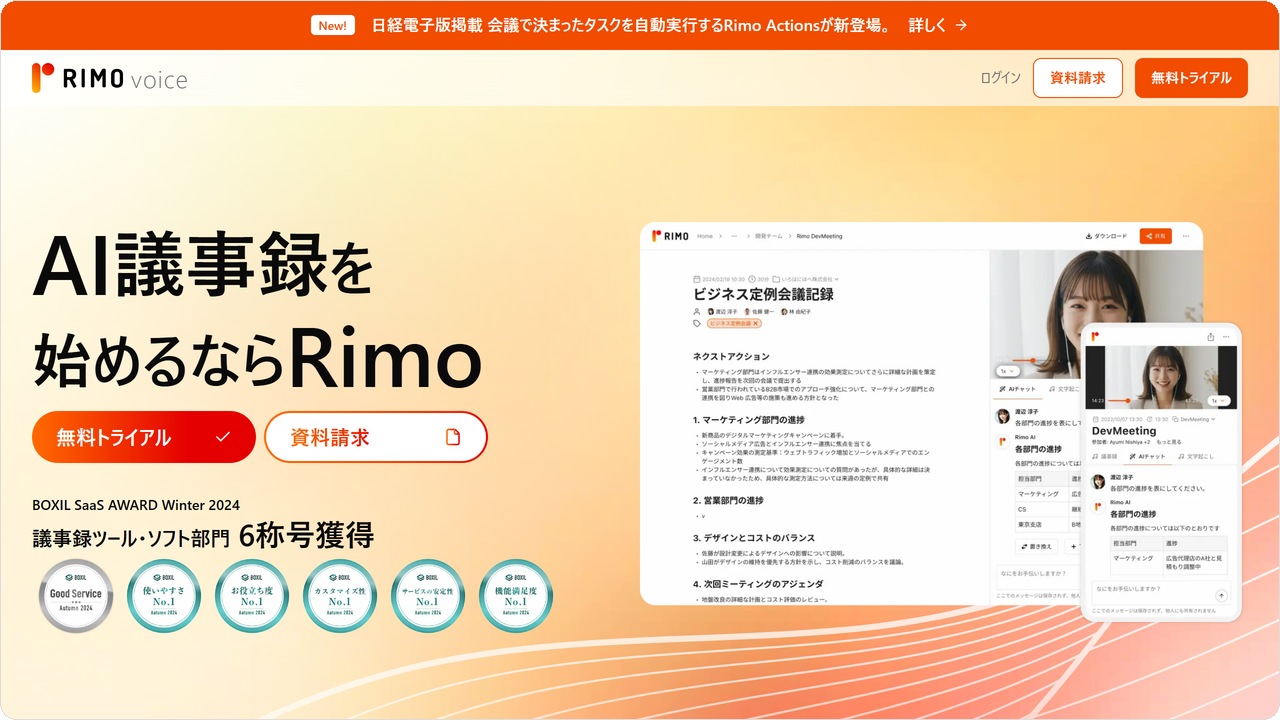
Task: Click the ログイン link
Action: point(1000,78)
